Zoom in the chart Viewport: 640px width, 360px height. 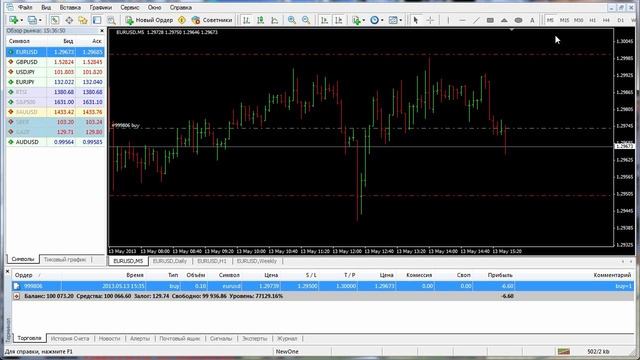(x=292, y=20)
